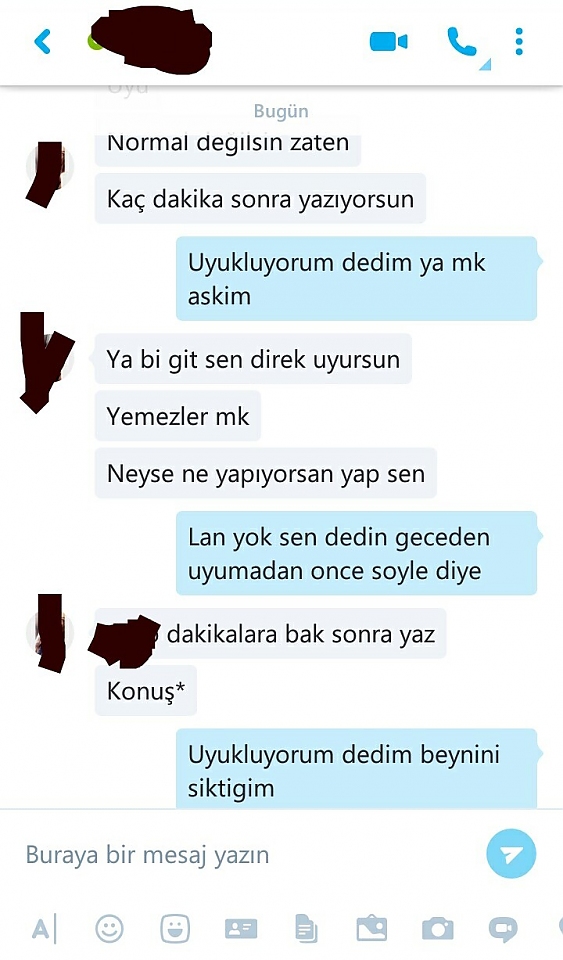Tap the message field 'Buraya bir mesaj yazın'
Screen dimensions: 563x960
tap(245, 854)
